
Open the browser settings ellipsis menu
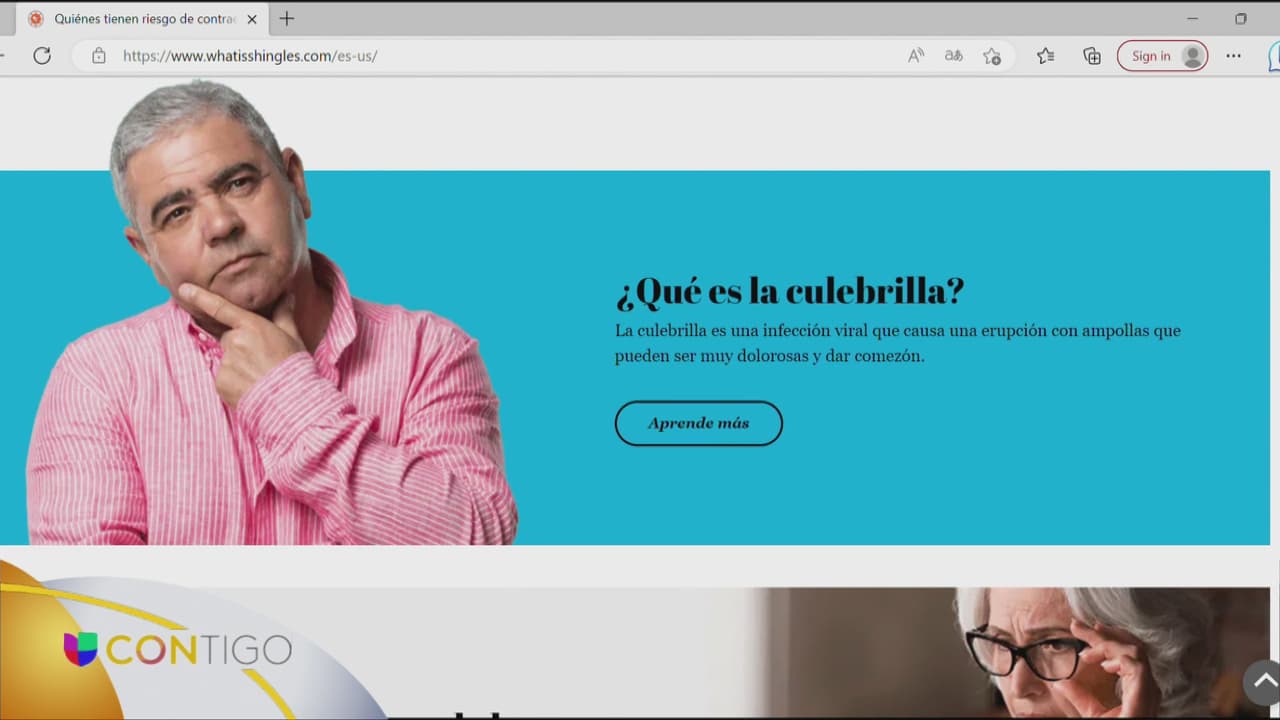tap(1233, 56)
